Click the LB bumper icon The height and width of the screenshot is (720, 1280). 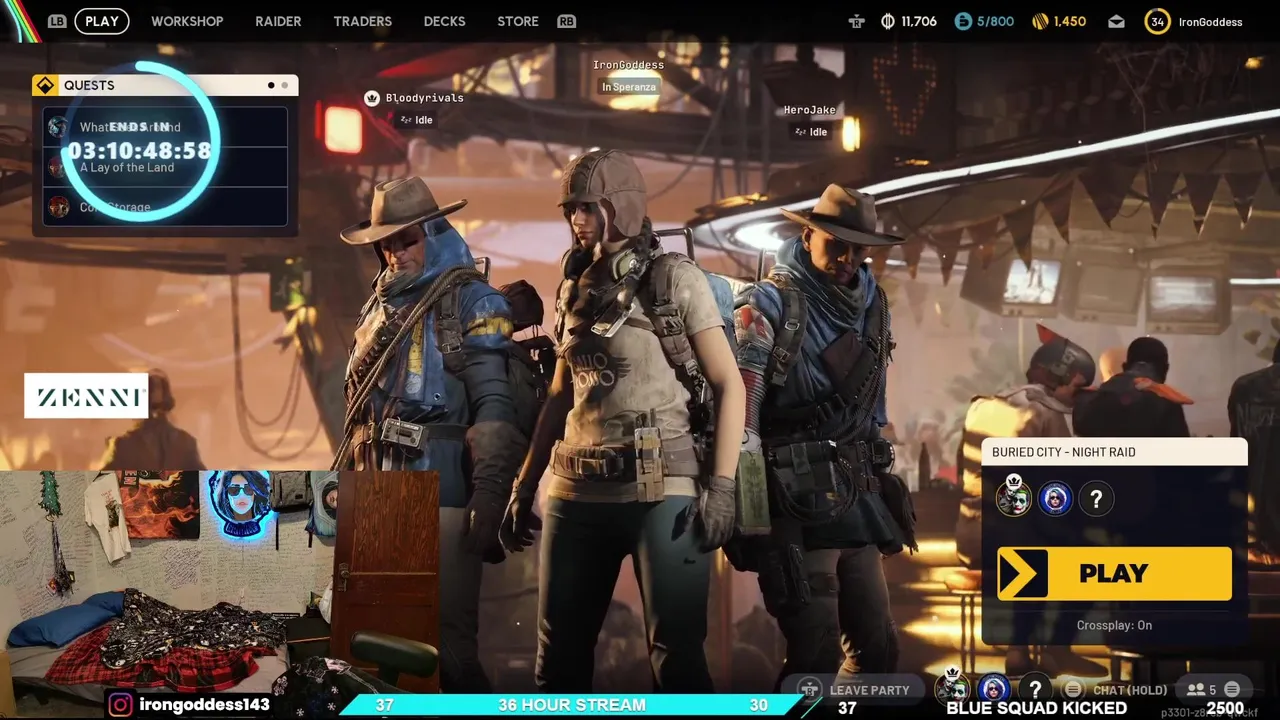point(57,21)
